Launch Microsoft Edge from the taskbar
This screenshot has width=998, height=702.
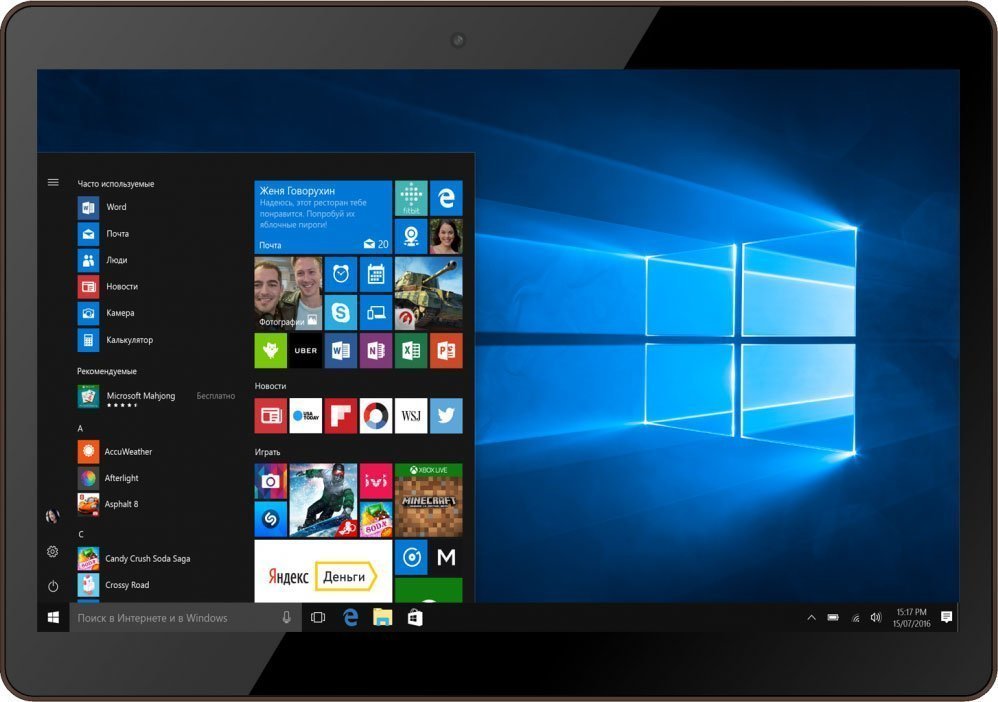coord(350,617)
